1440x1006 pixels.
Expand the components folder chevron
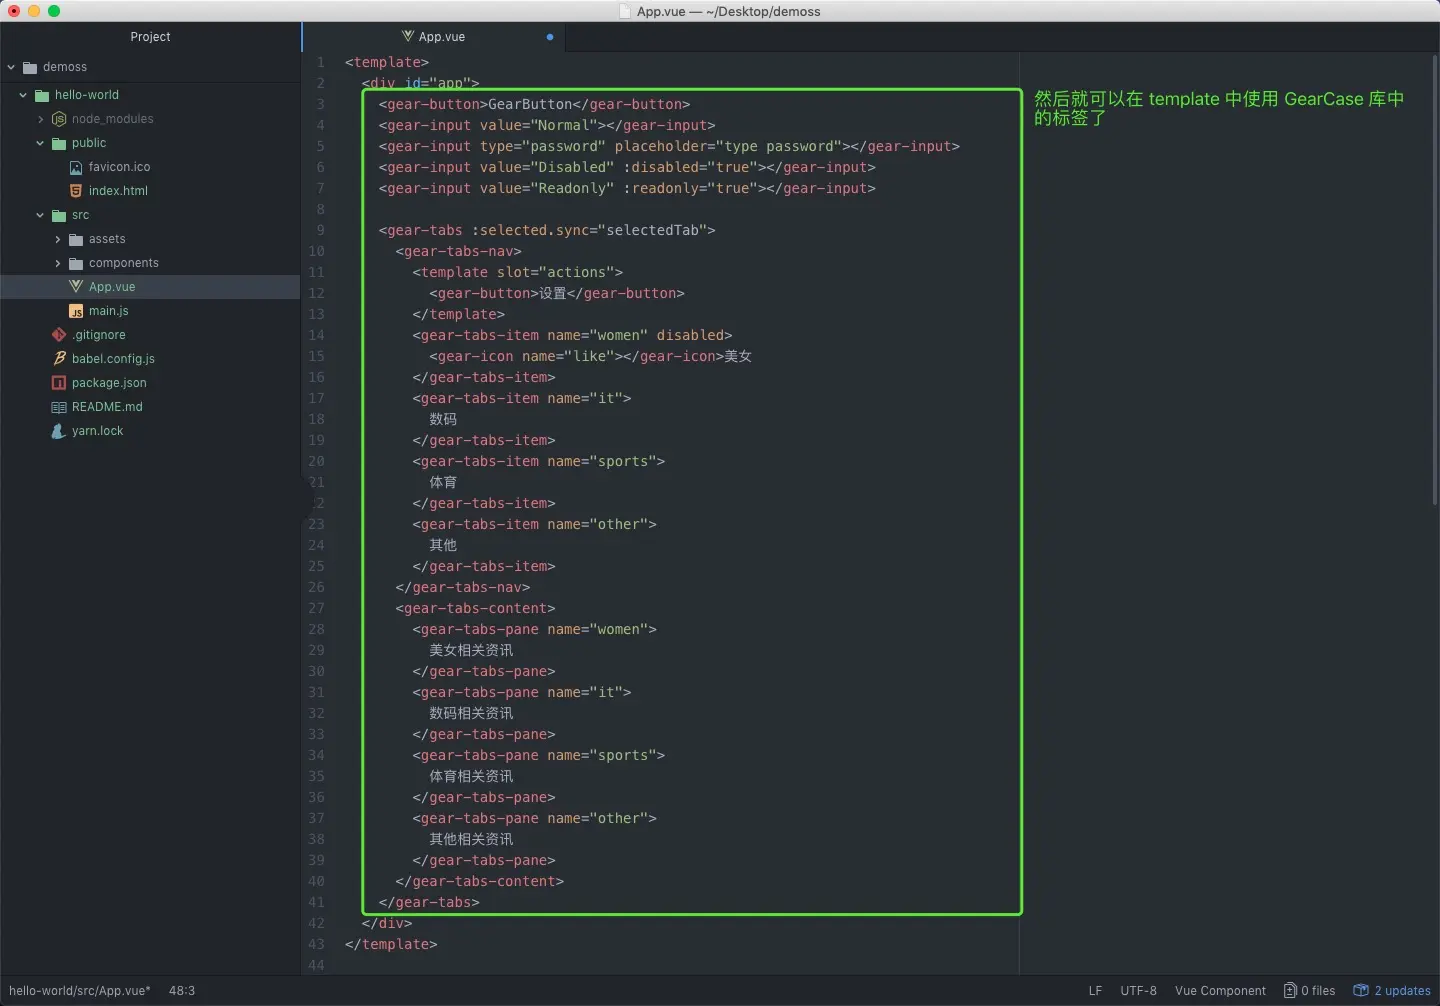[x=57, y=263]
